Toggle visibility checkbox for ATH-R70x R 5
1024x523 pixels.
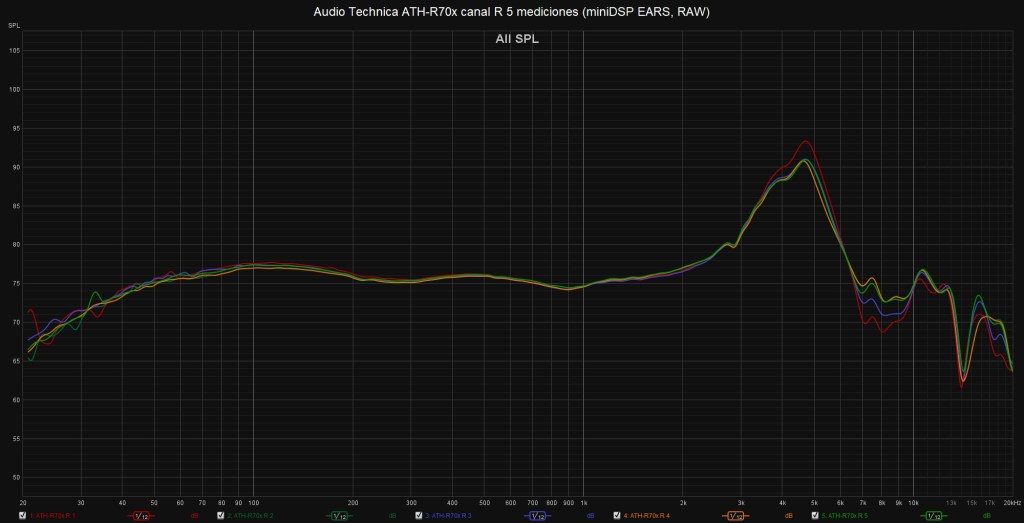(815, 516)
